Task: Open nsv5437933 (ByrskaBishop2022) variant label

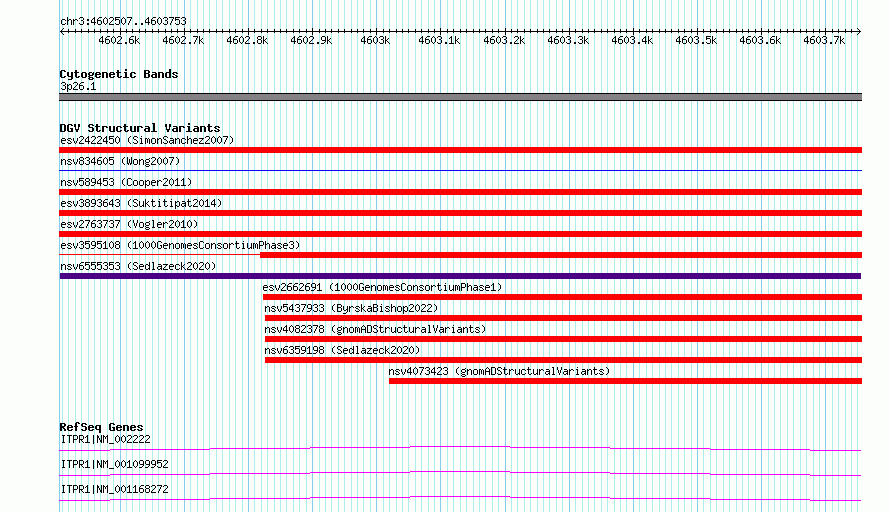Action: coord(351,308)
